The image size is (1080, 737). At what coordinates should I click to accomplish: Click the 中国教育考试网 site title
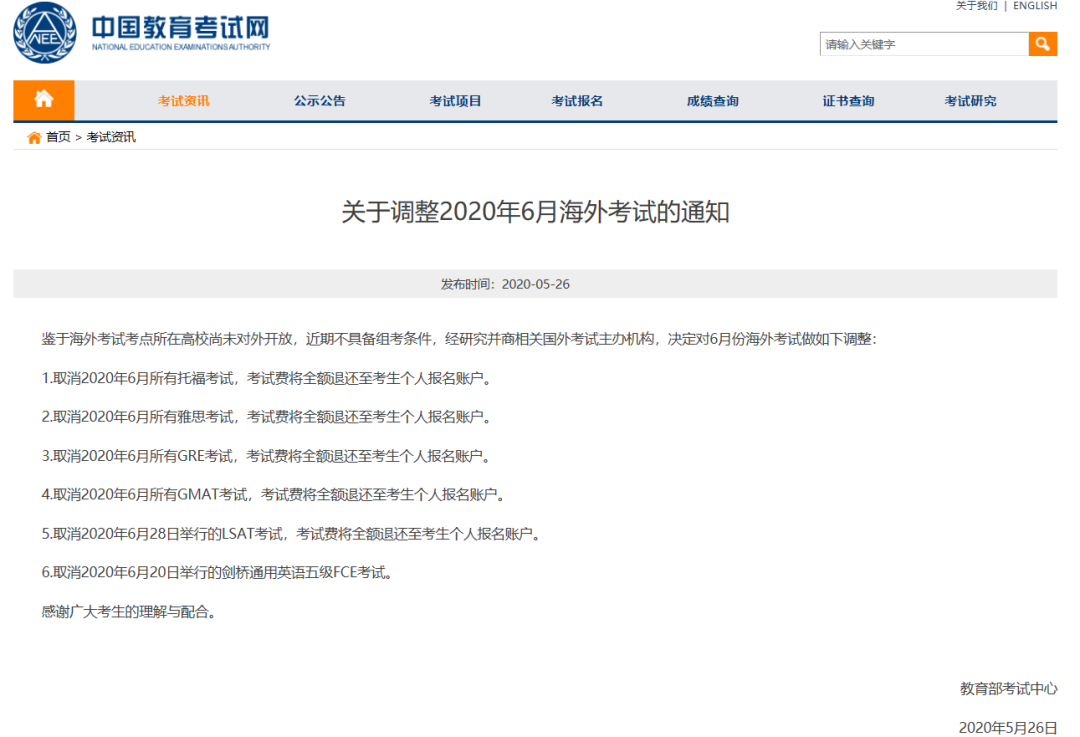(180, 28)
